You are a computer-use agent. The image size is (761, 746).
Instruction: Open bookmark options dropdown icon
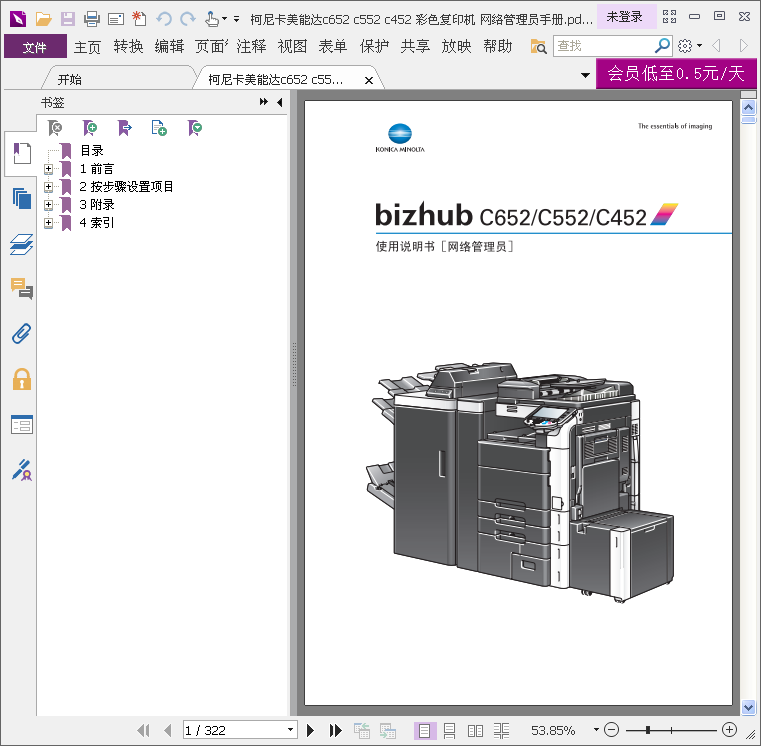tap(195, 128)
